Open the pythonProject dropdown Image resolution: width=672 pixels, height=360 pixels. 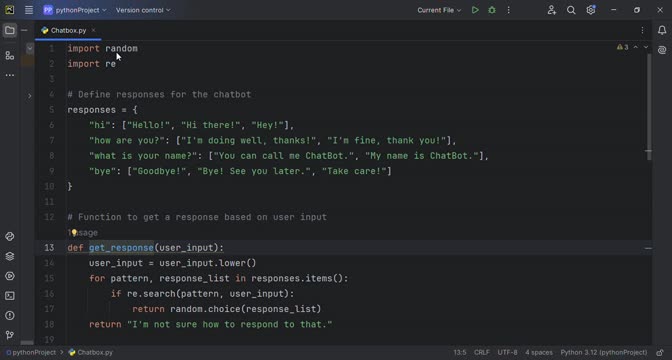[75, 10]
